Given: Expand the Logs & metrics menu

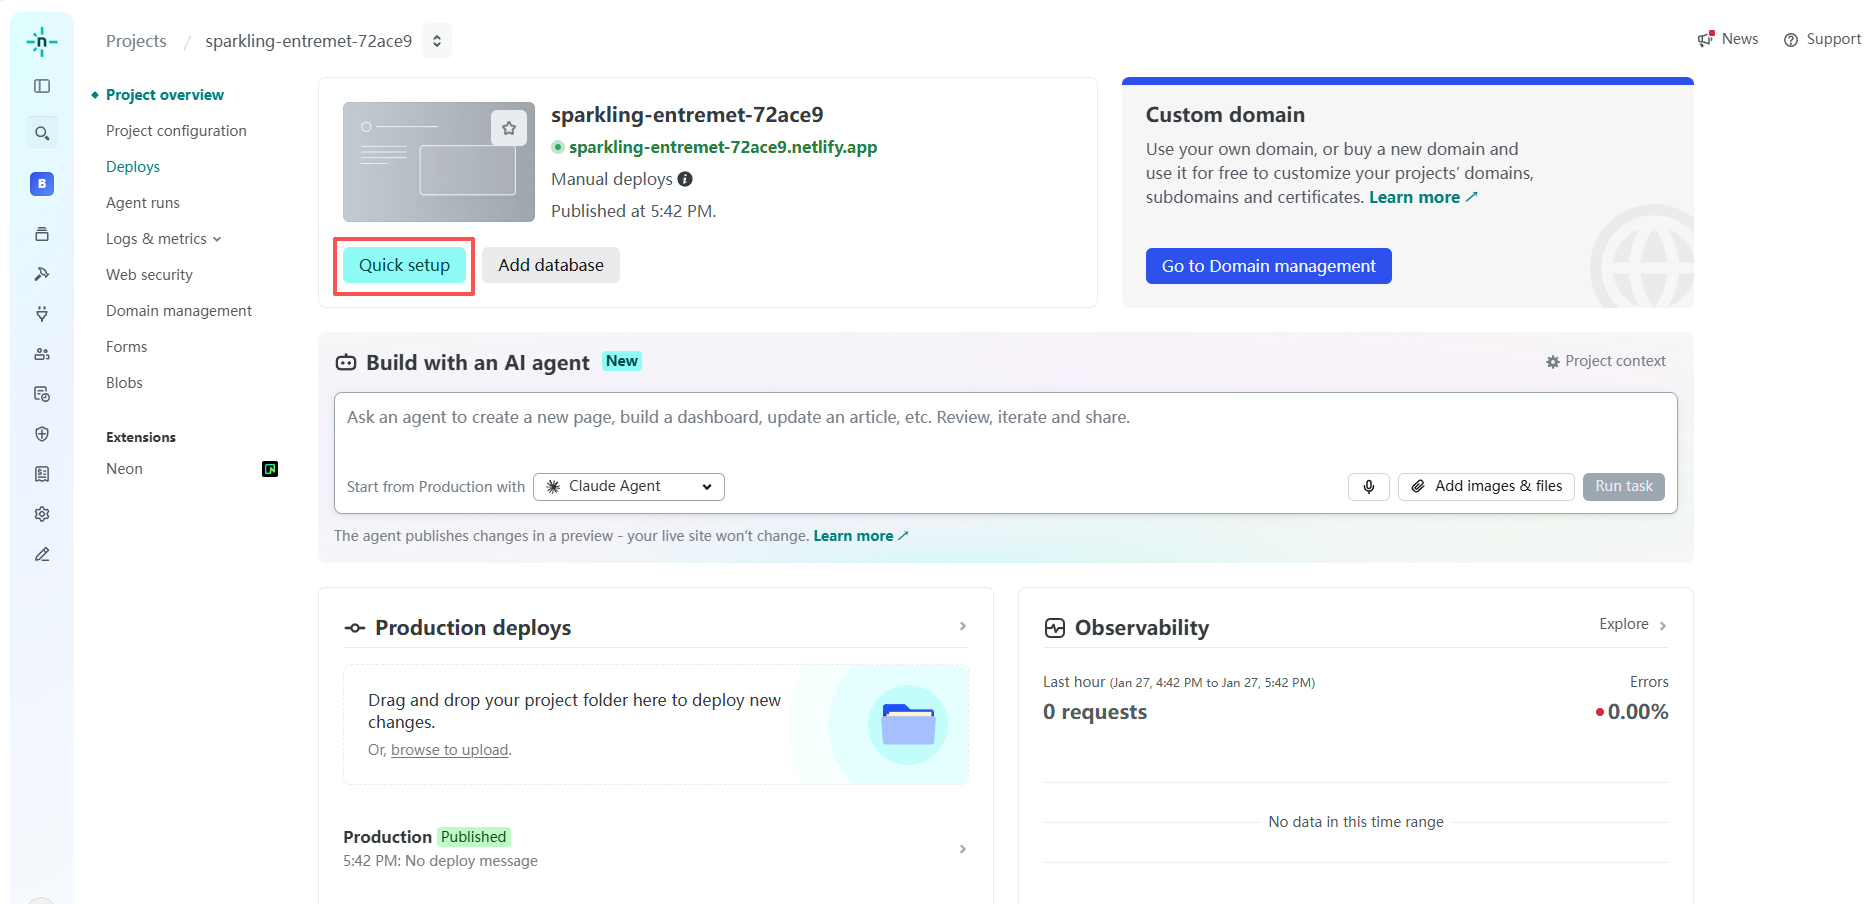Looking at the screenshot, I should (x=164, y=239).
